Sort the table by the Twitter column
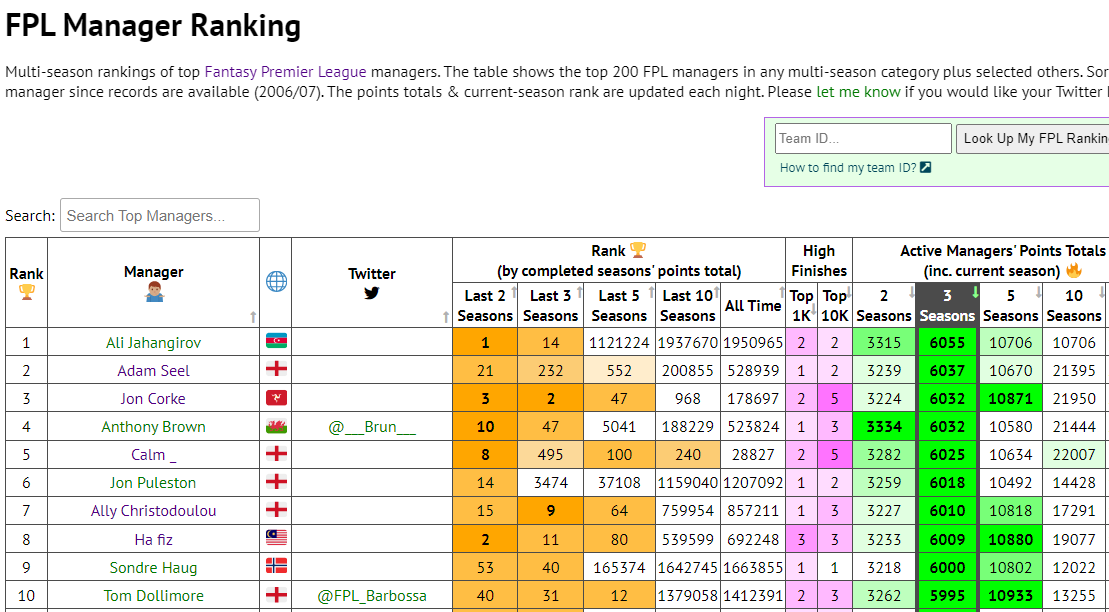This screenshot has height=612, width=1109. (446, 318)
